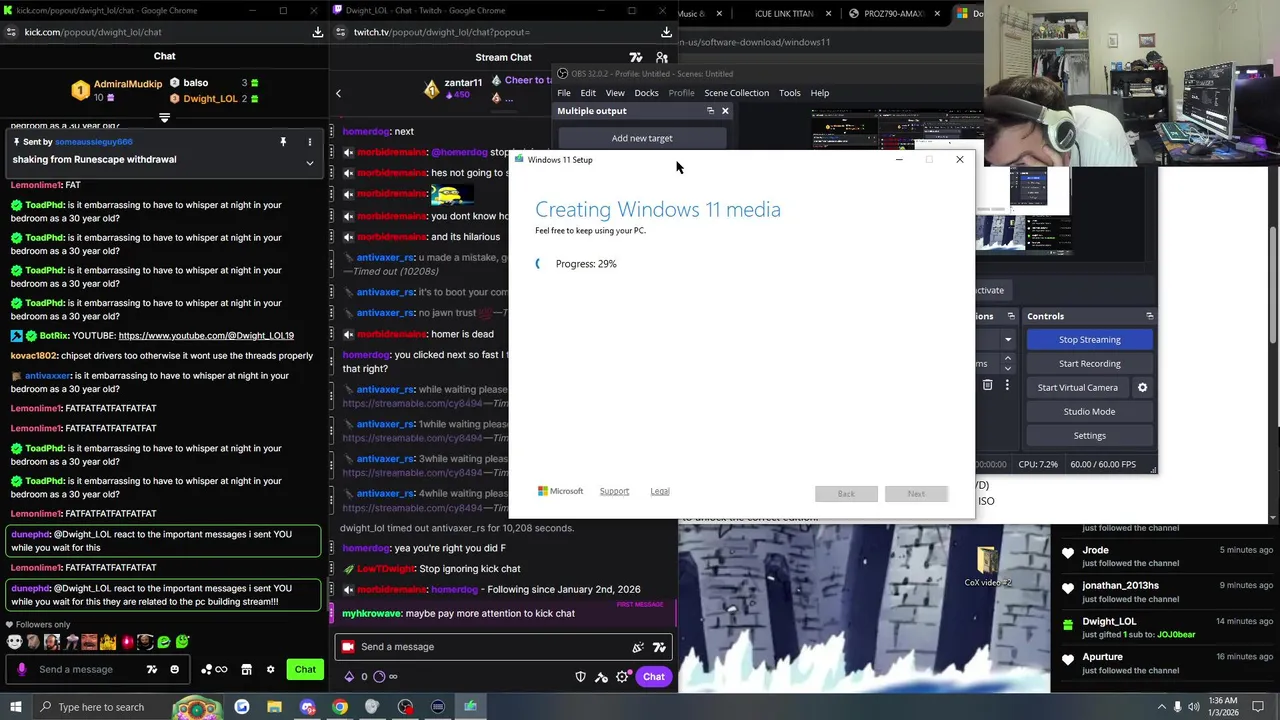Open File Explorer from the taskbar
1280x720 pixels.
click(x=274, y=707)
